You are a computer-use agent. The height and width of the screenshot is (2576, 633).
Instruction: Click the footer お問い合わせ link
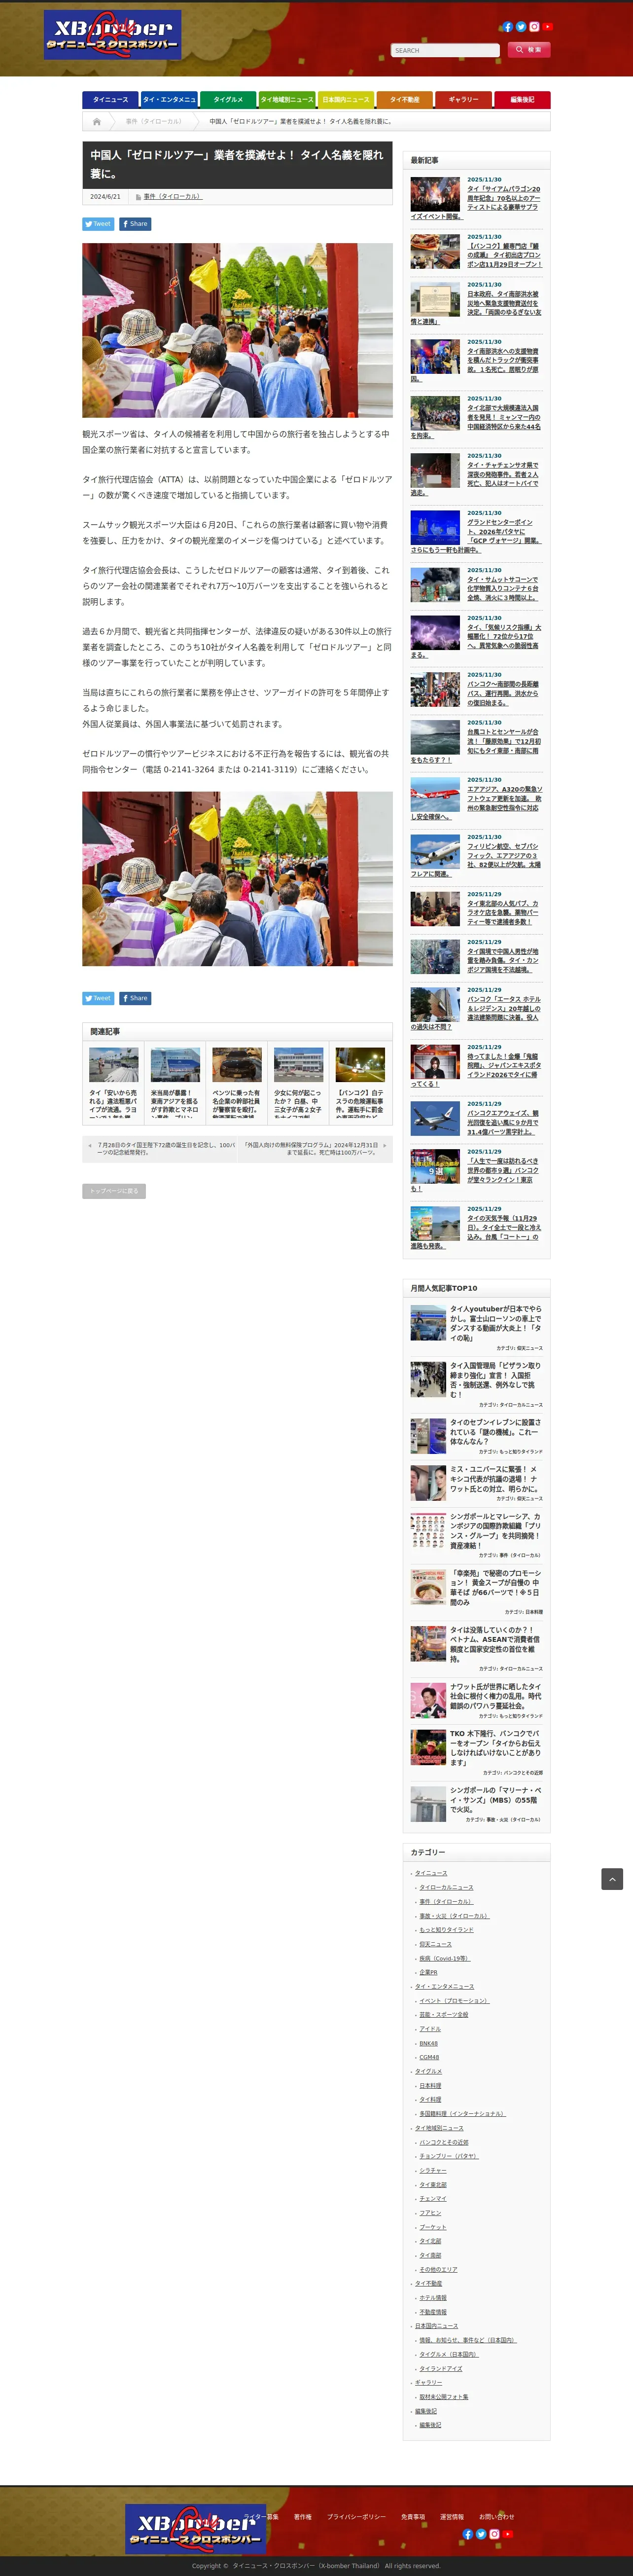tap(496, 2516)
